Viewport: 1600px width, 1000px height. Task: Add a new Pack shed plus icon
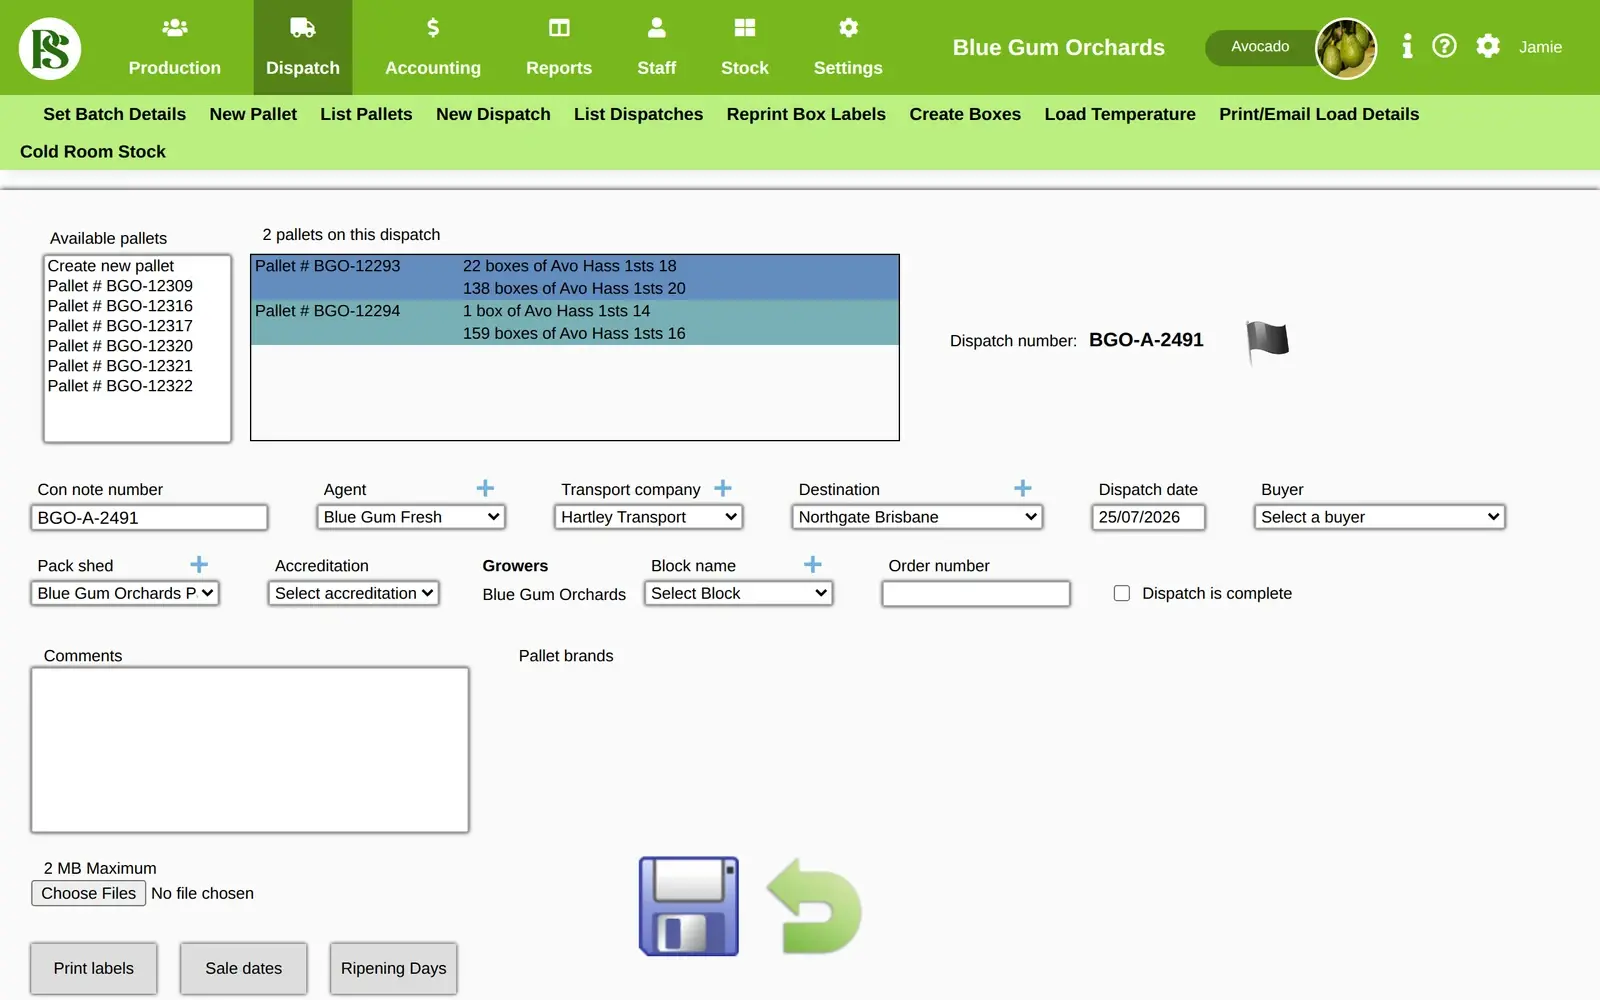199,564
